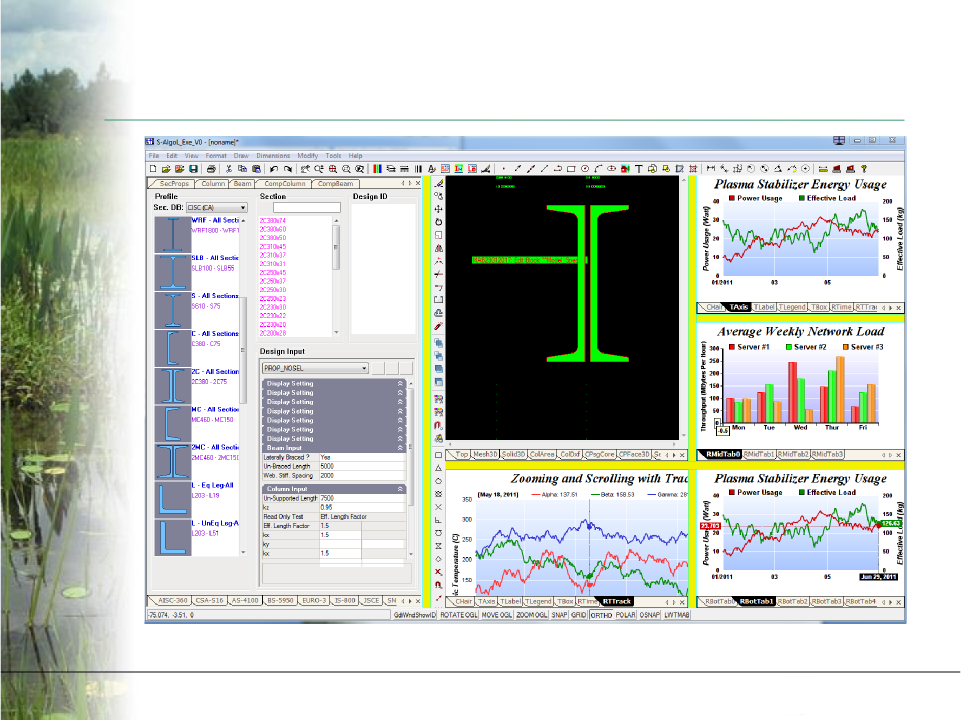The width and height of the screenshot is (961, 720).
Task: Toggle ZOOM OGL in status bar
Action: [x=531, y=615]
